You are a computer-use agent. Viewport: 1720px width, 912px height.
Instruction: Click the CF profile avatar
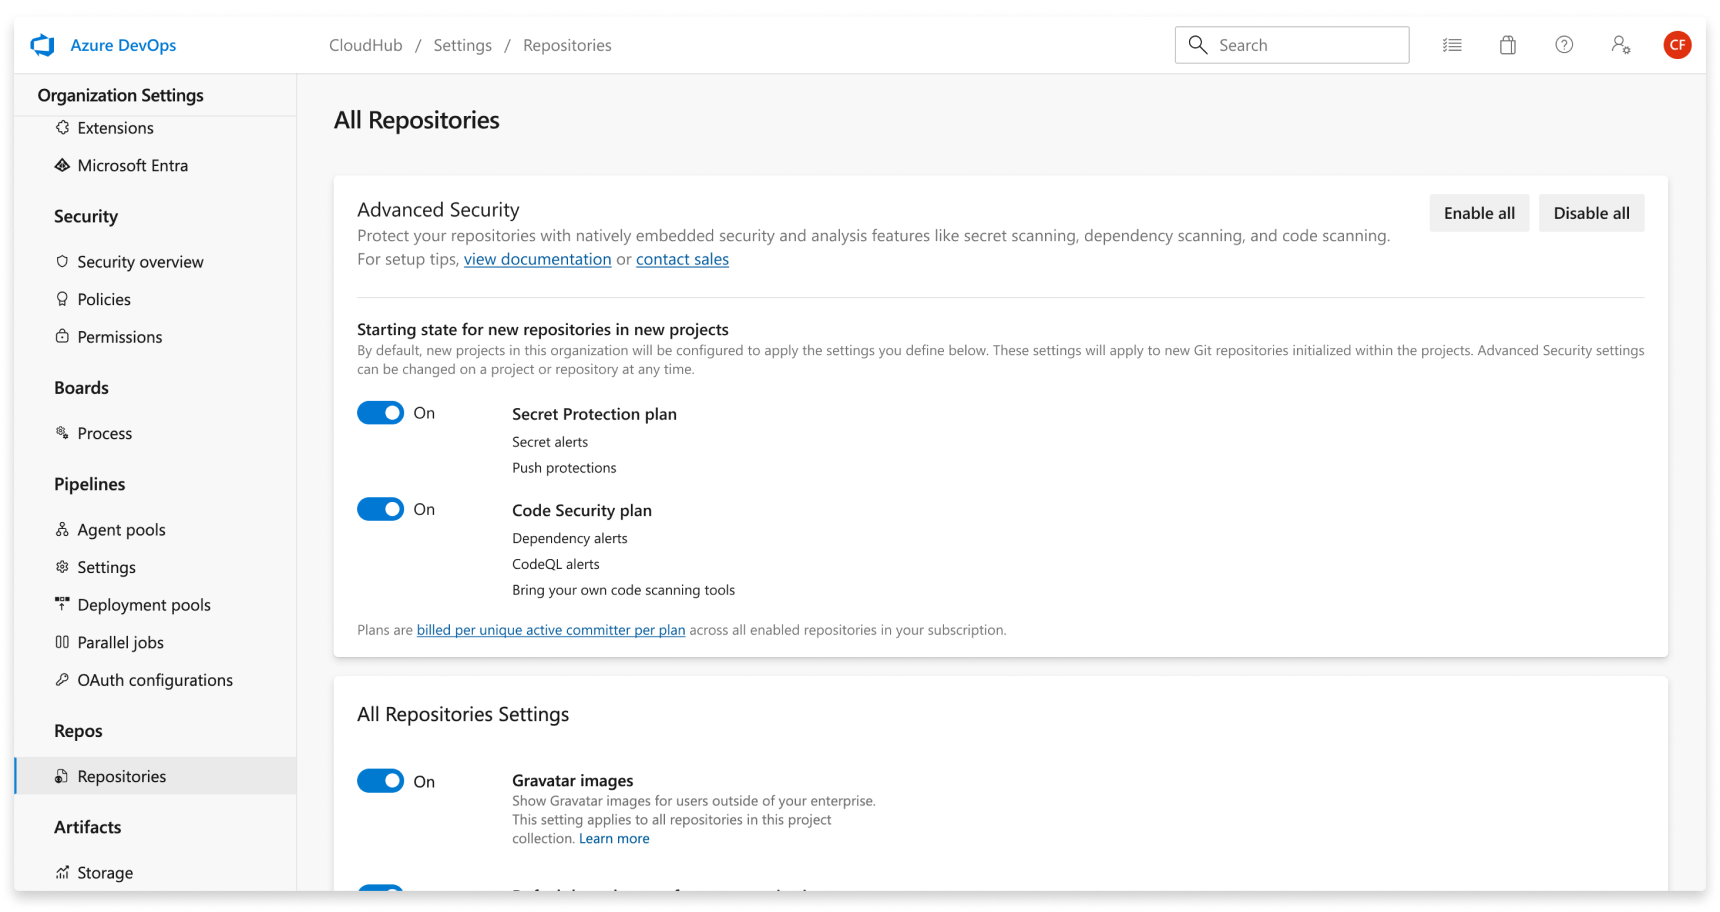tap(1677, 45)
